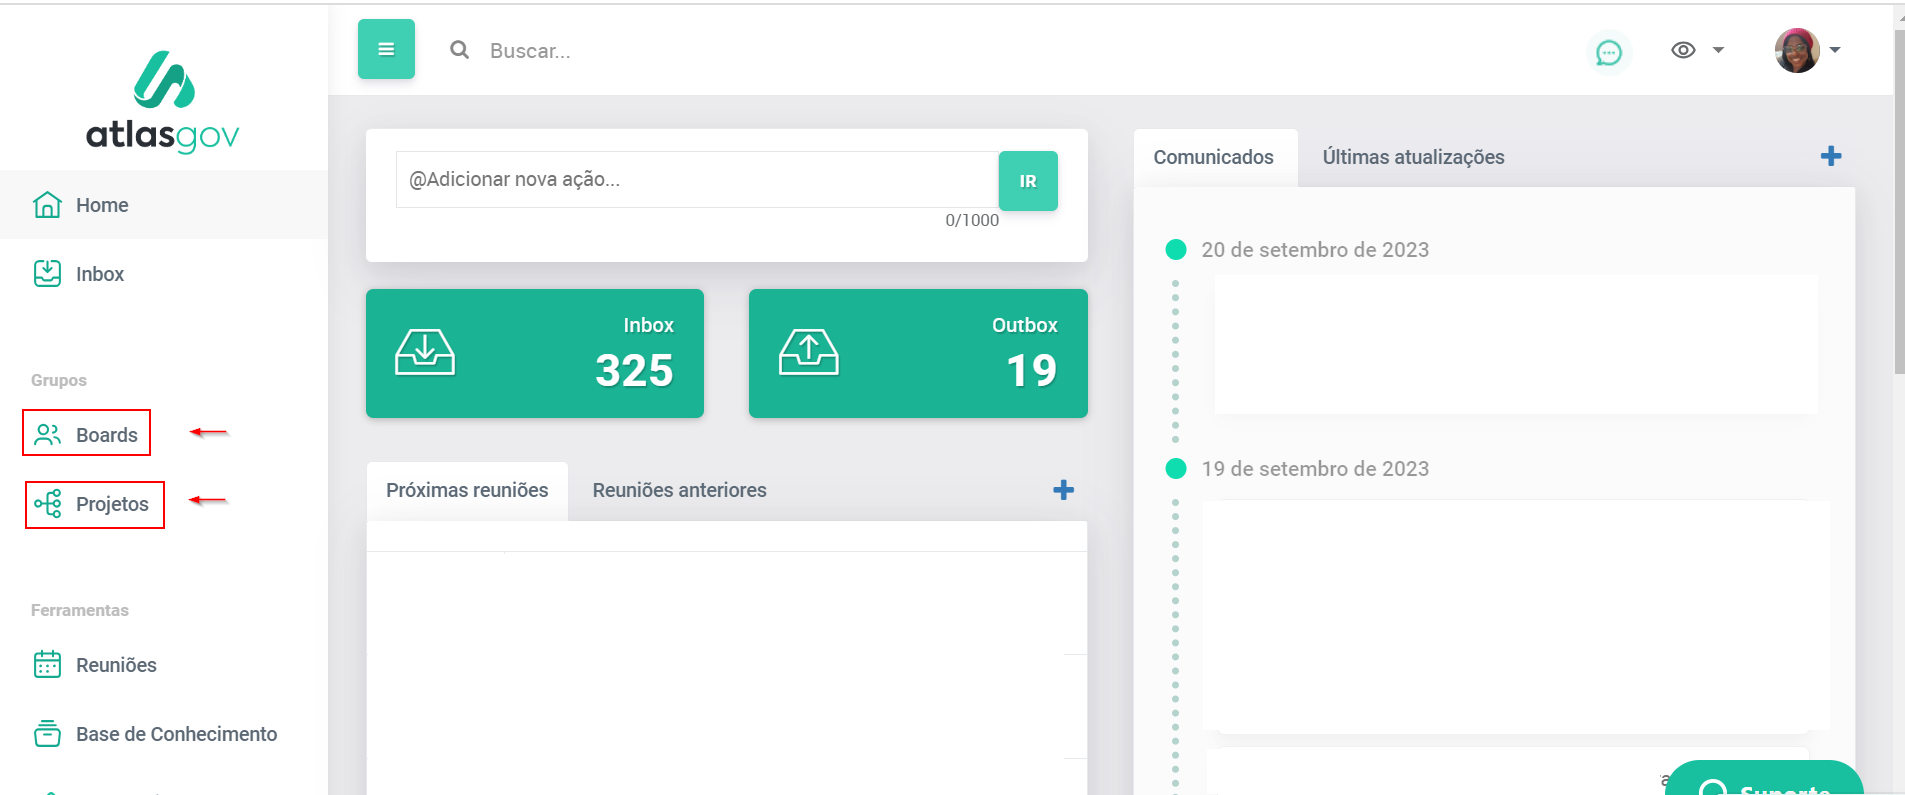Click the Base de Conhecimento archive icon
Image resolution: width=1905 pixels, height=795 pixels.
[x=47, y=733]
